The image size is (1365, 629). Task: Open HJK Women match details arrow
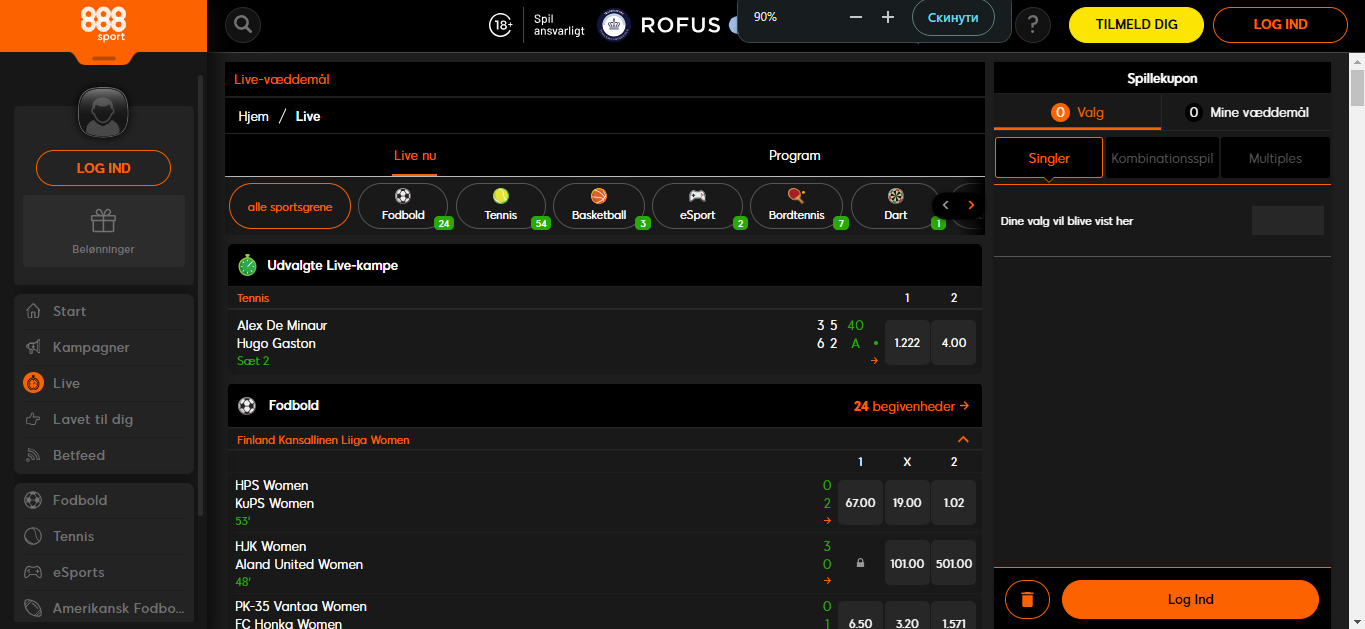tap(827, 581)
